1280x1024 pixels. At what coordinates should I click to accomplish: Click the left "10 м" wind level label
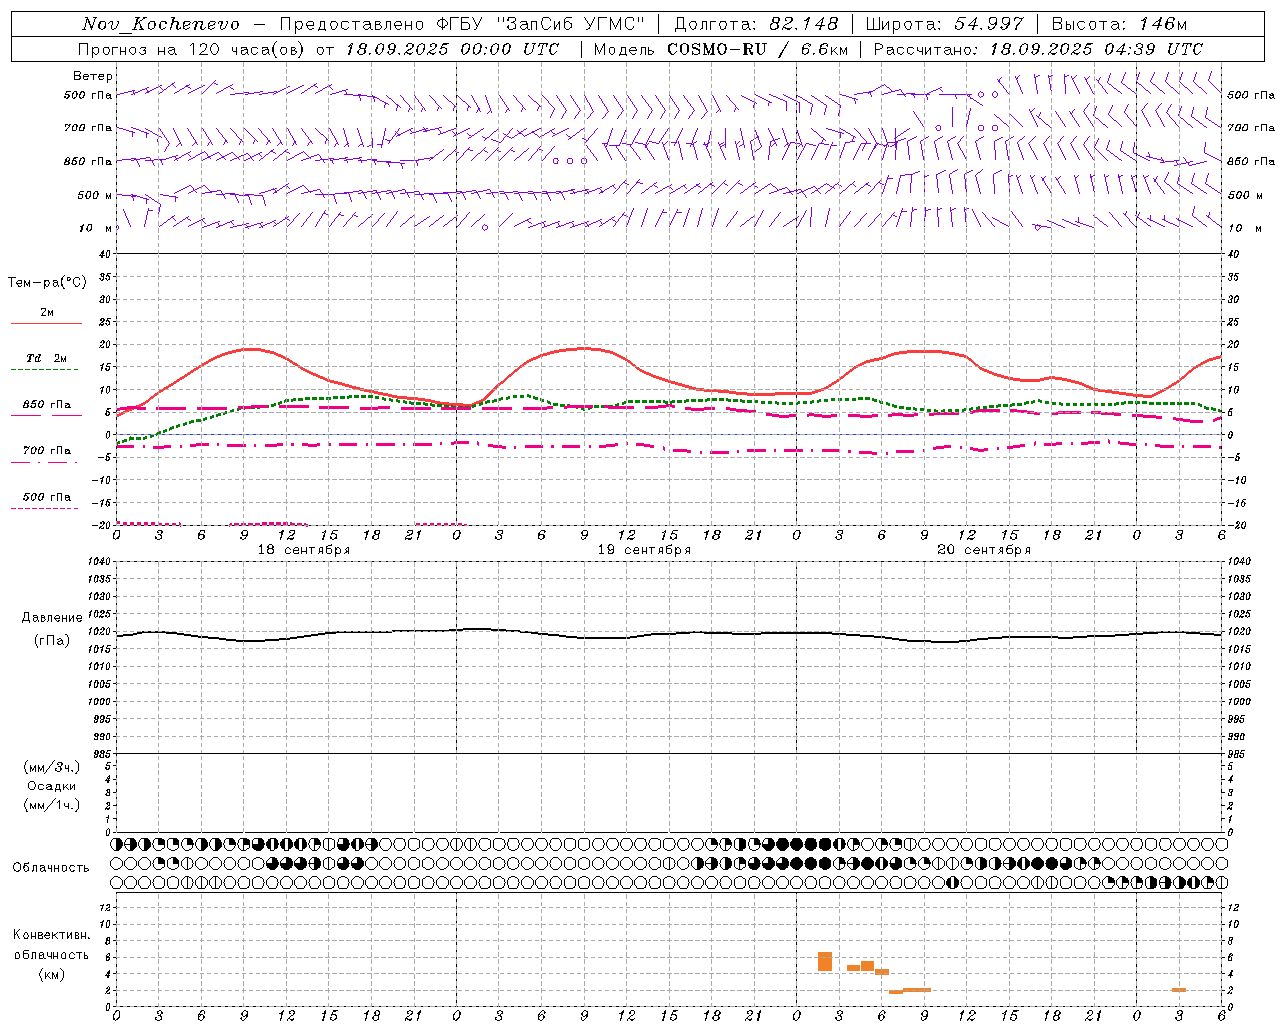[x=95, y=228]
